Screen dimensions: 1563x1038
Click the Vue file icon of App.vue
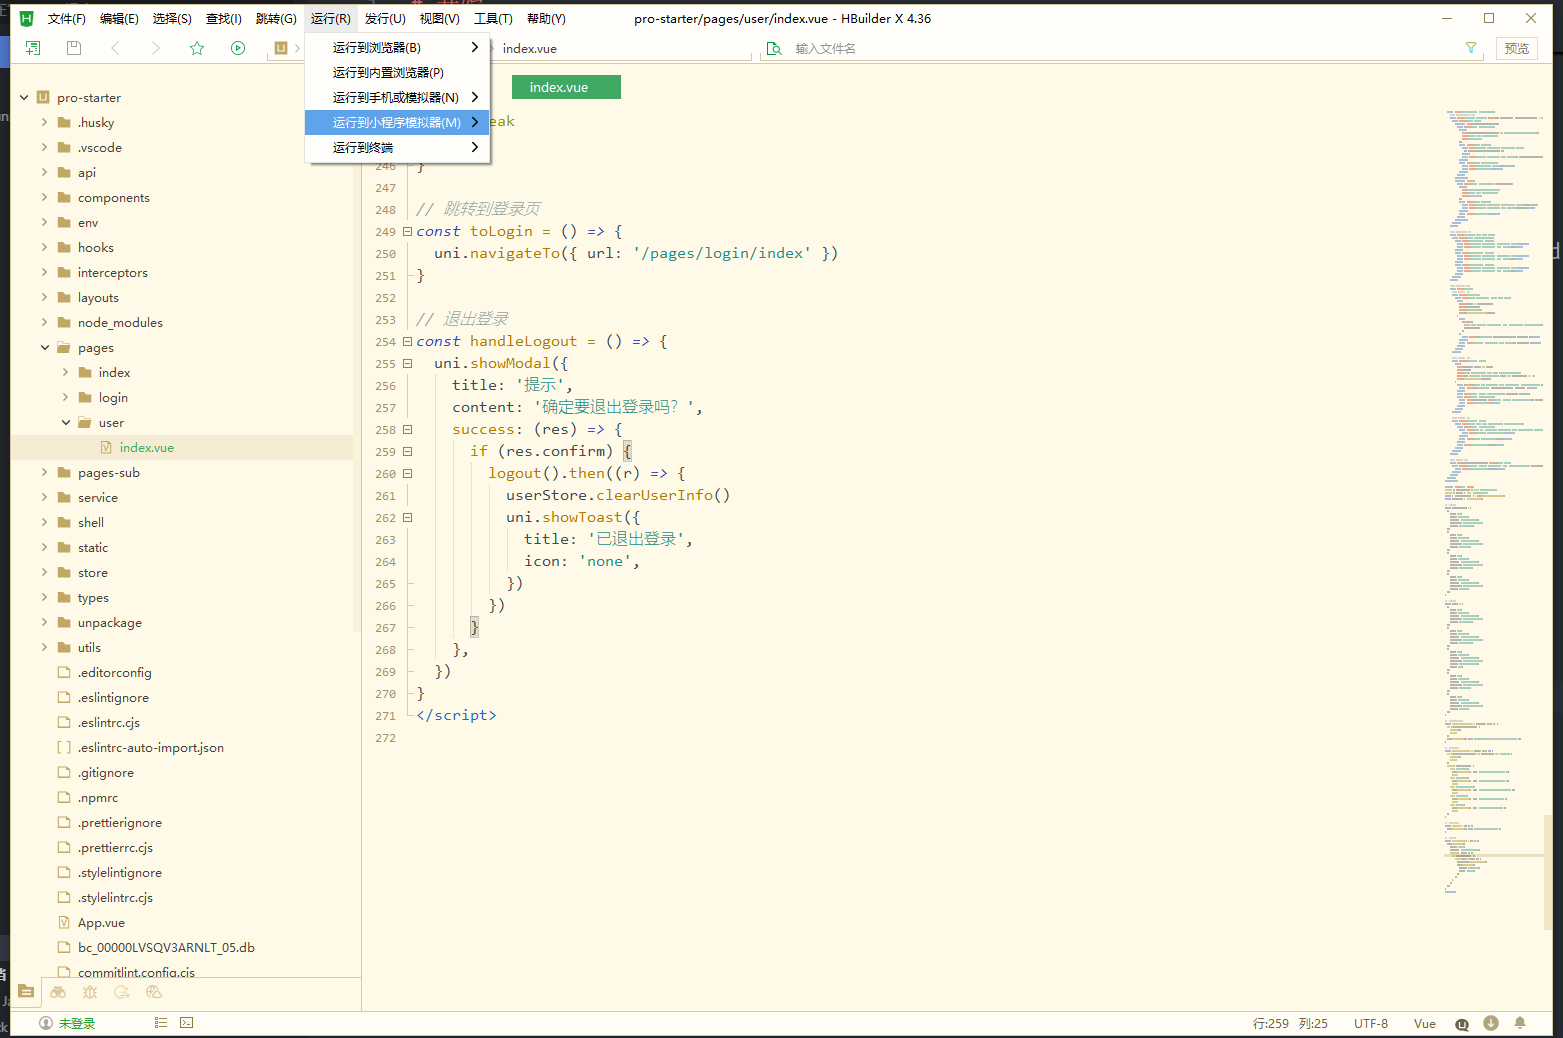click(65, 923)
